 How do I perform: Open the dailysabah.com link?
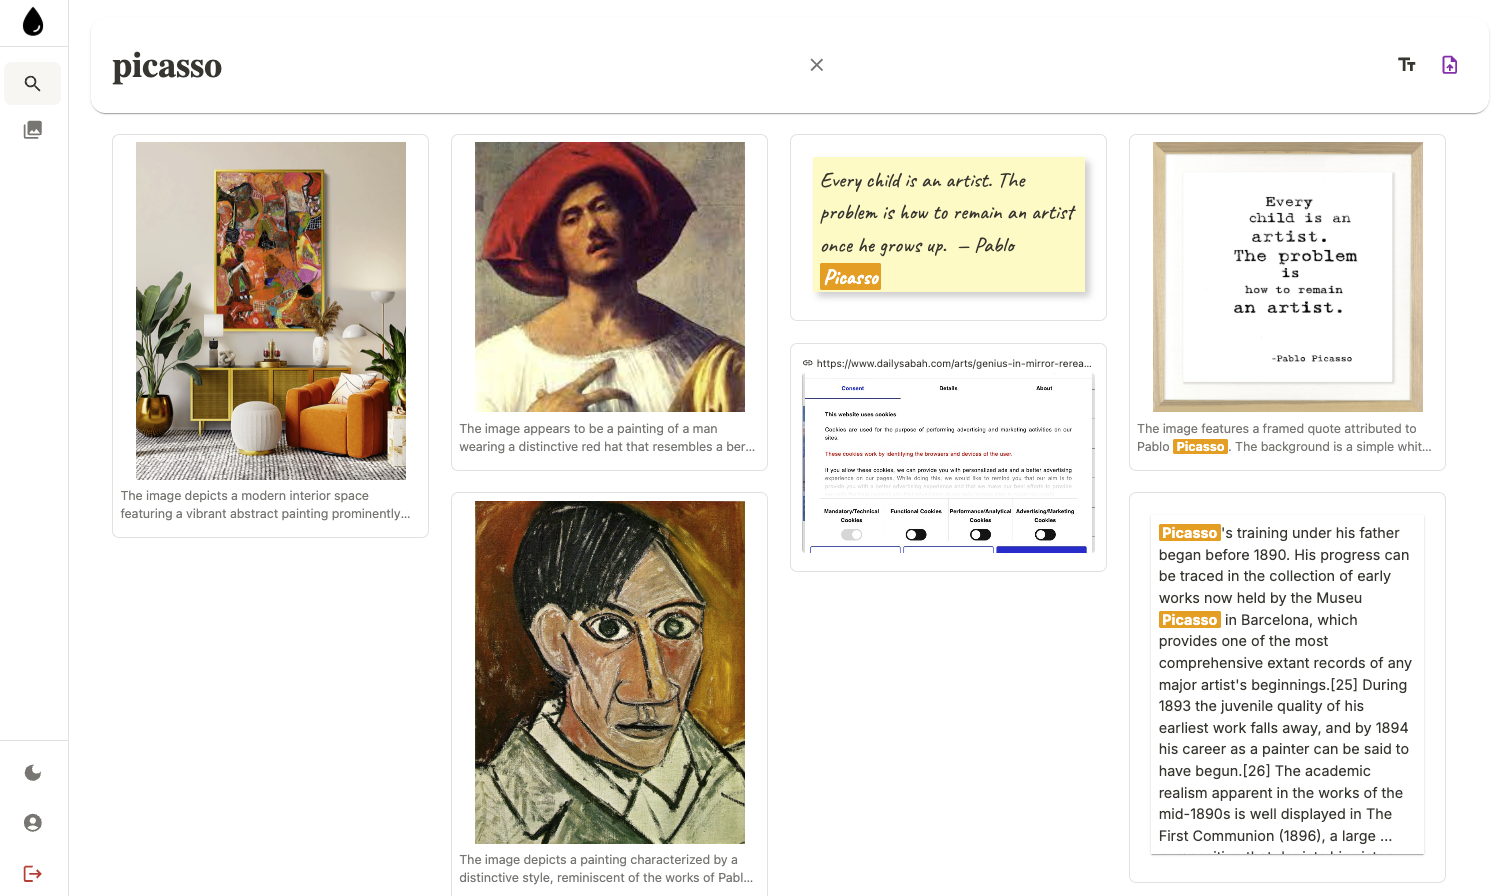pyautogui.click(x=954, y=363)
